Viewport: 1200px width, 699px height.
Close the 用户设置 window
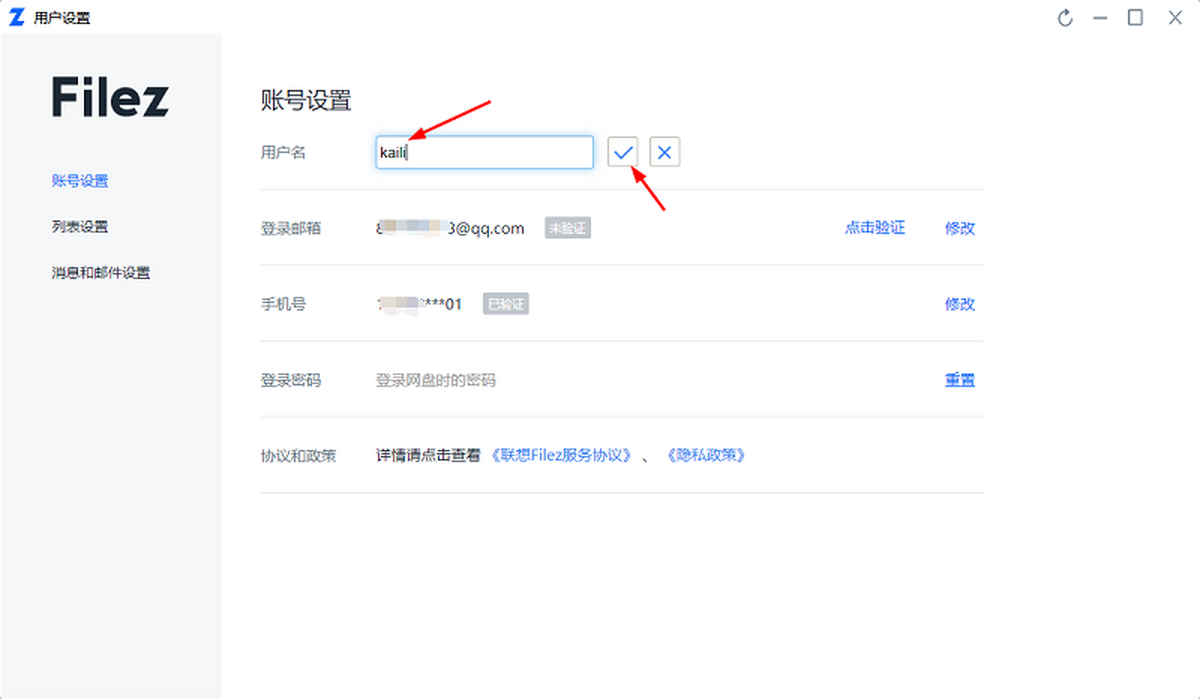coord(1175,18)
